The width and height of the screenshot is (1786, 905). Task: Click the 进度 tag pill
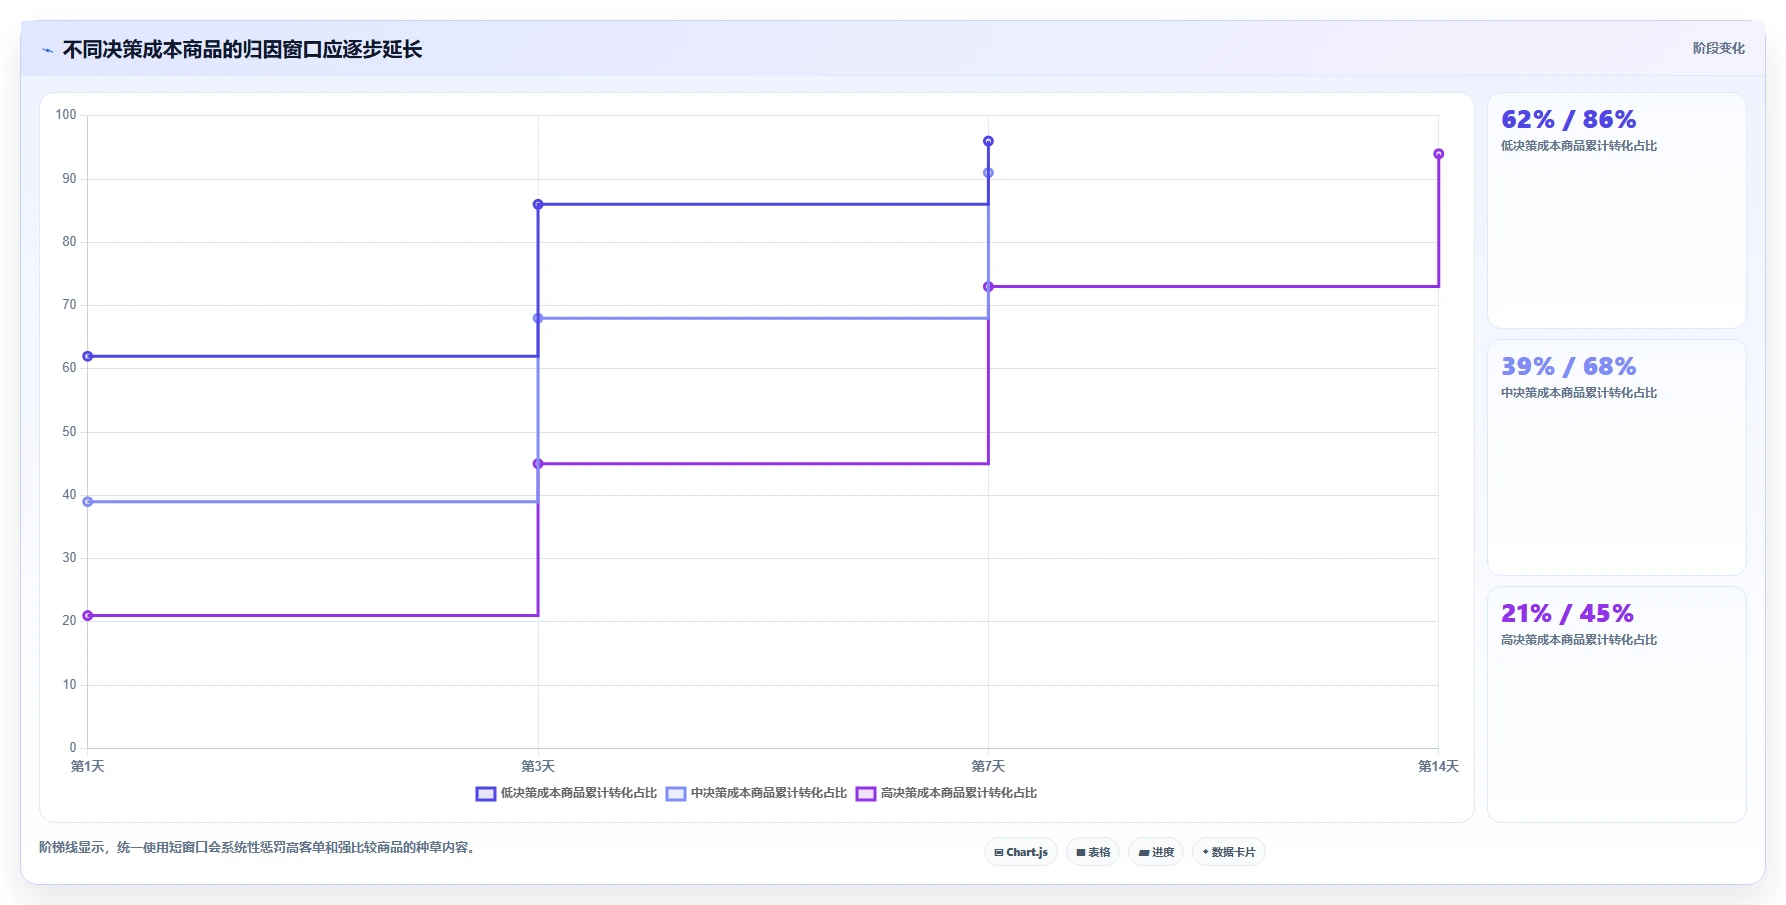tap(1156, 852)
